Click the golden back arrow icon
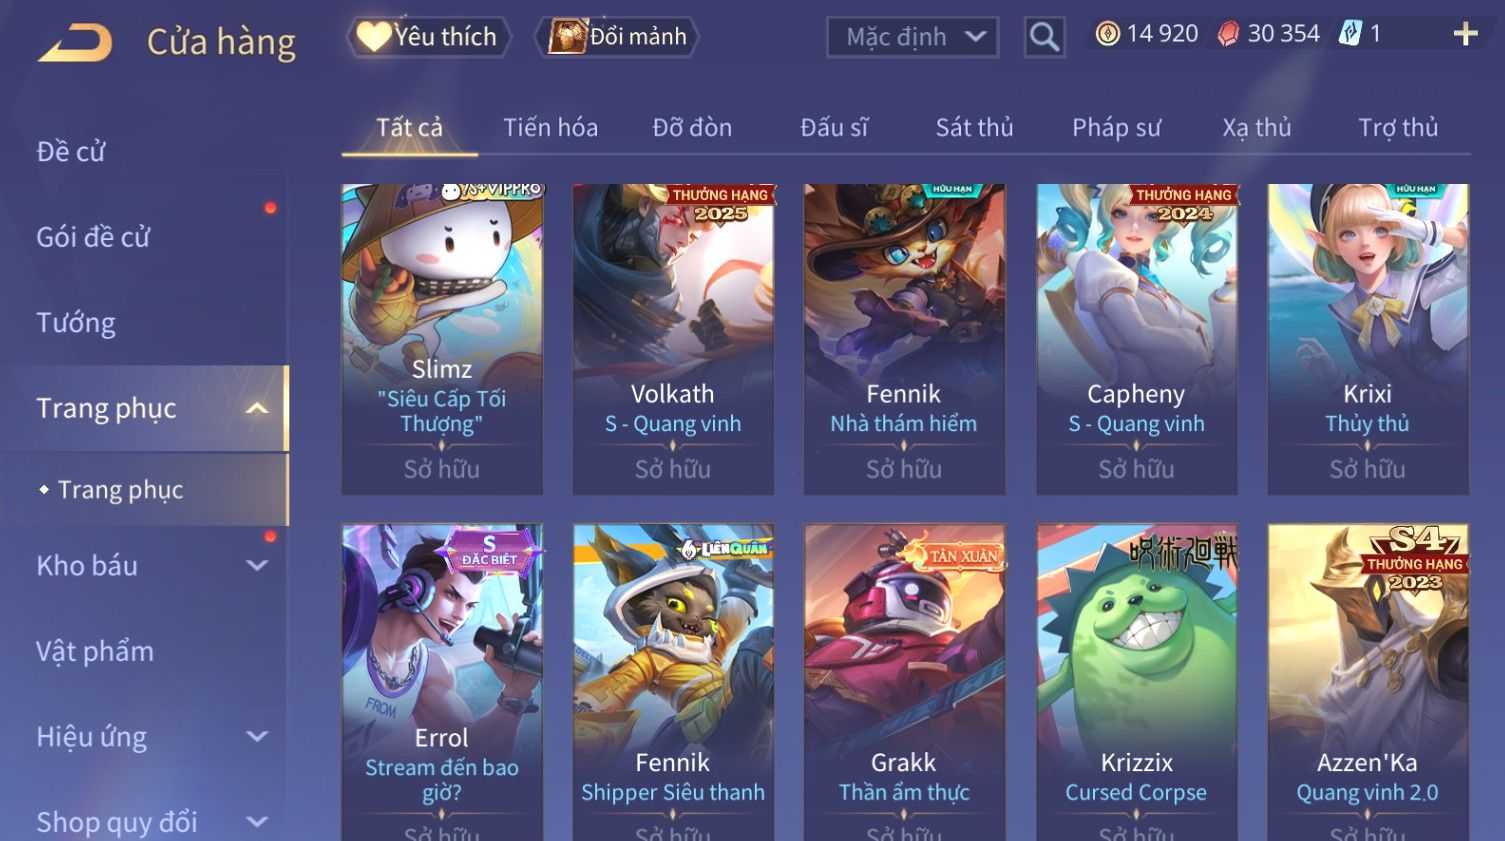The image size is (1505, 841). tap(75, 43)
